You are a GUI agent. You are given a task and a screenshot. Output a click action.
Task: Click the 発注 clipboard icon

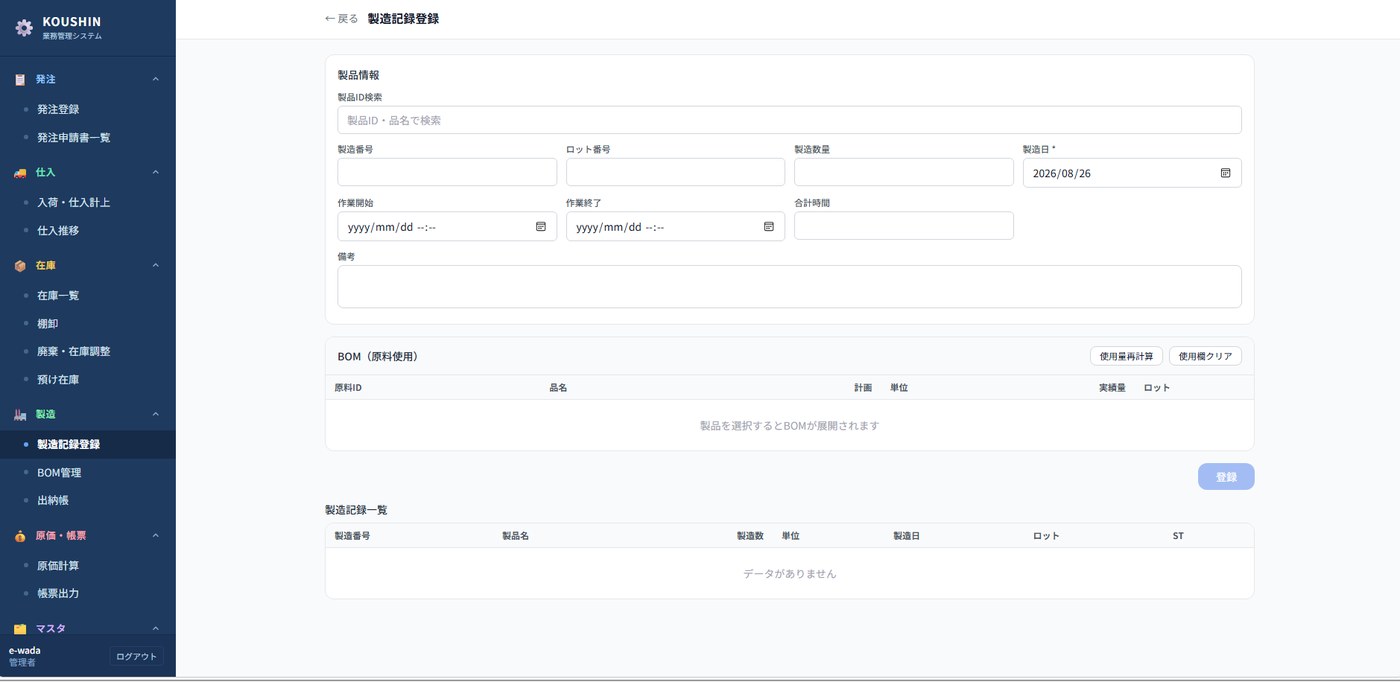[20, 79]
